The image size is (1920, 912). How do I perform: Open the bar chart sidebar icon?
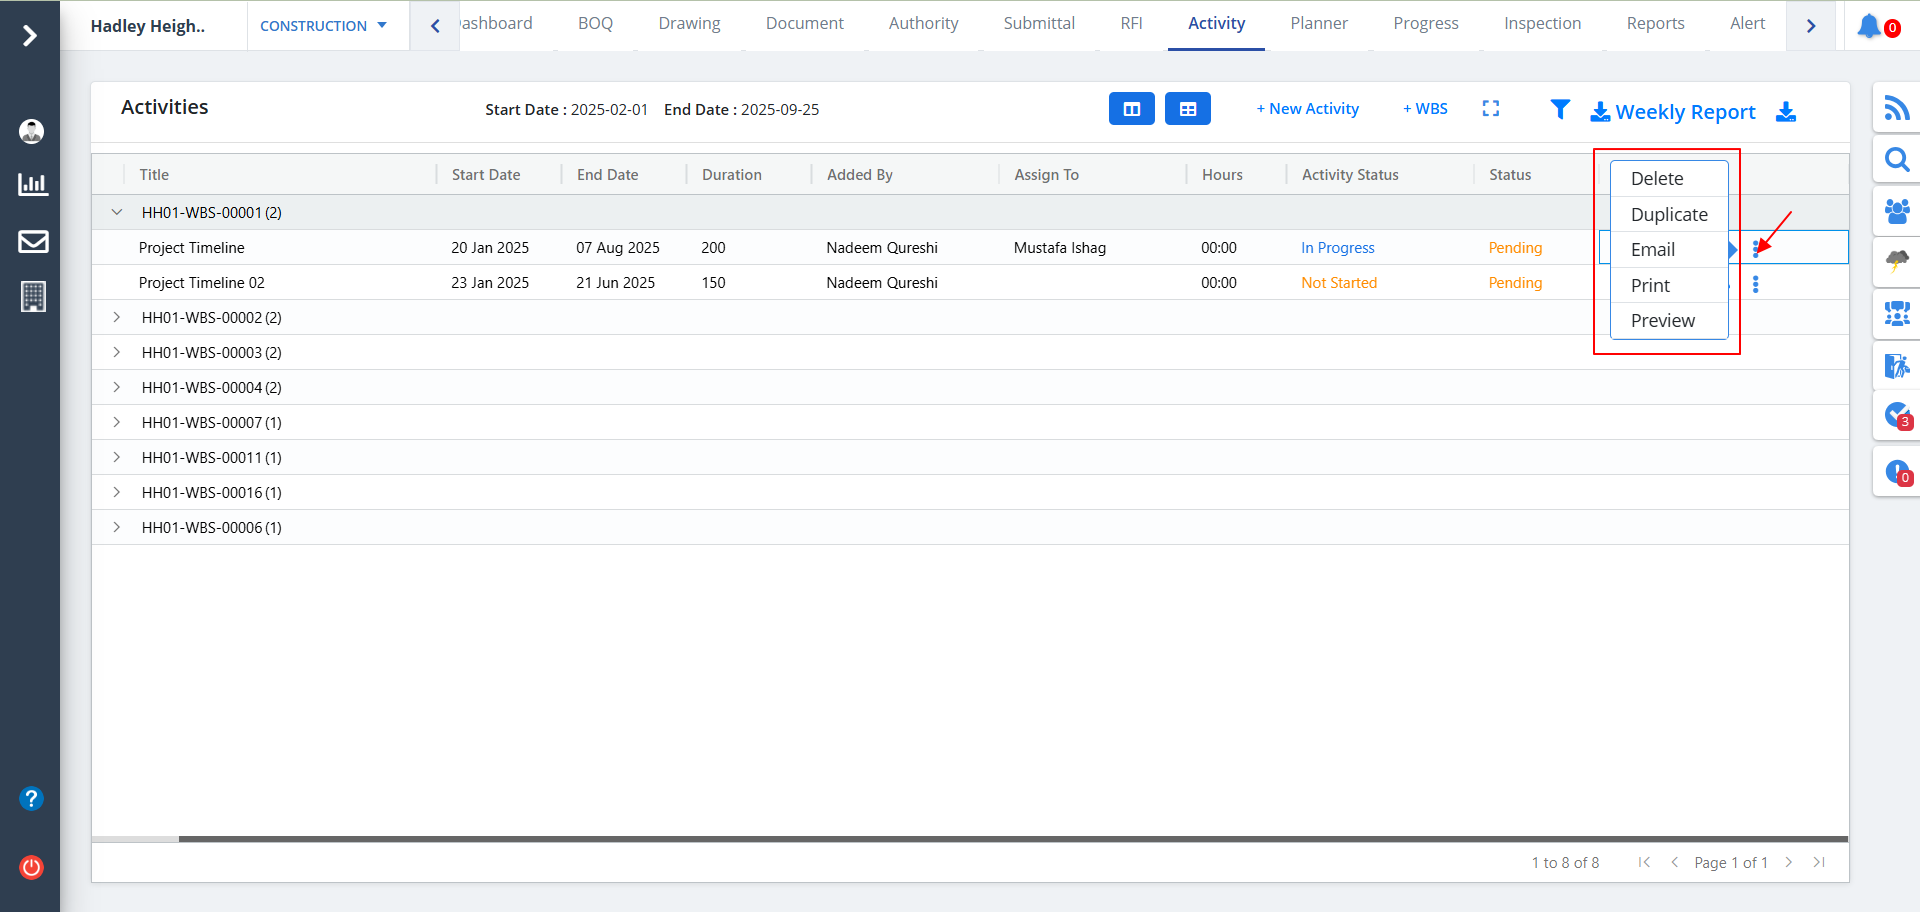pyautogui.click(x=33, y=184)
